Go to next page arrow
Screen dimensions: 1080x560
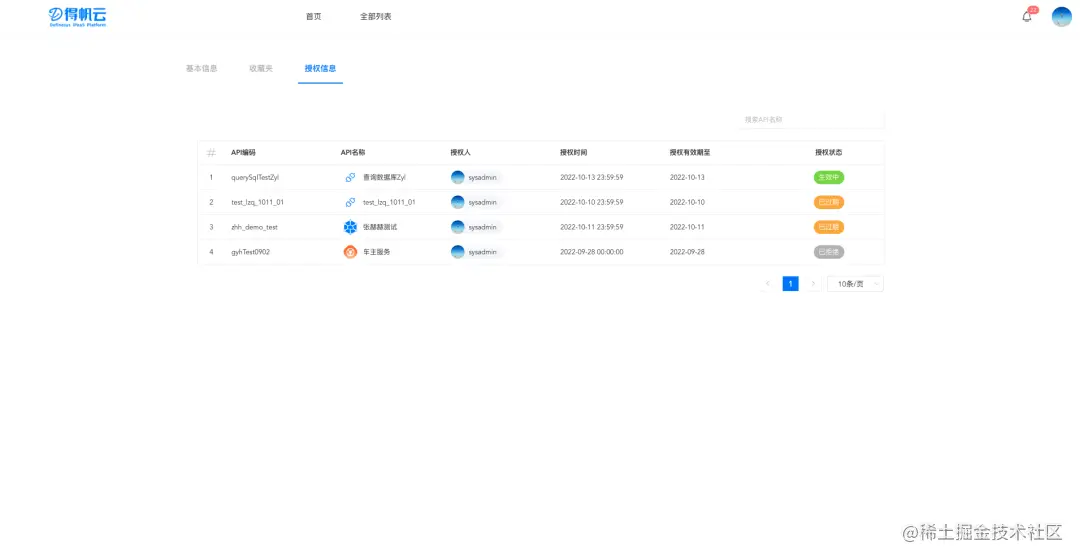(x=813, y=283)
